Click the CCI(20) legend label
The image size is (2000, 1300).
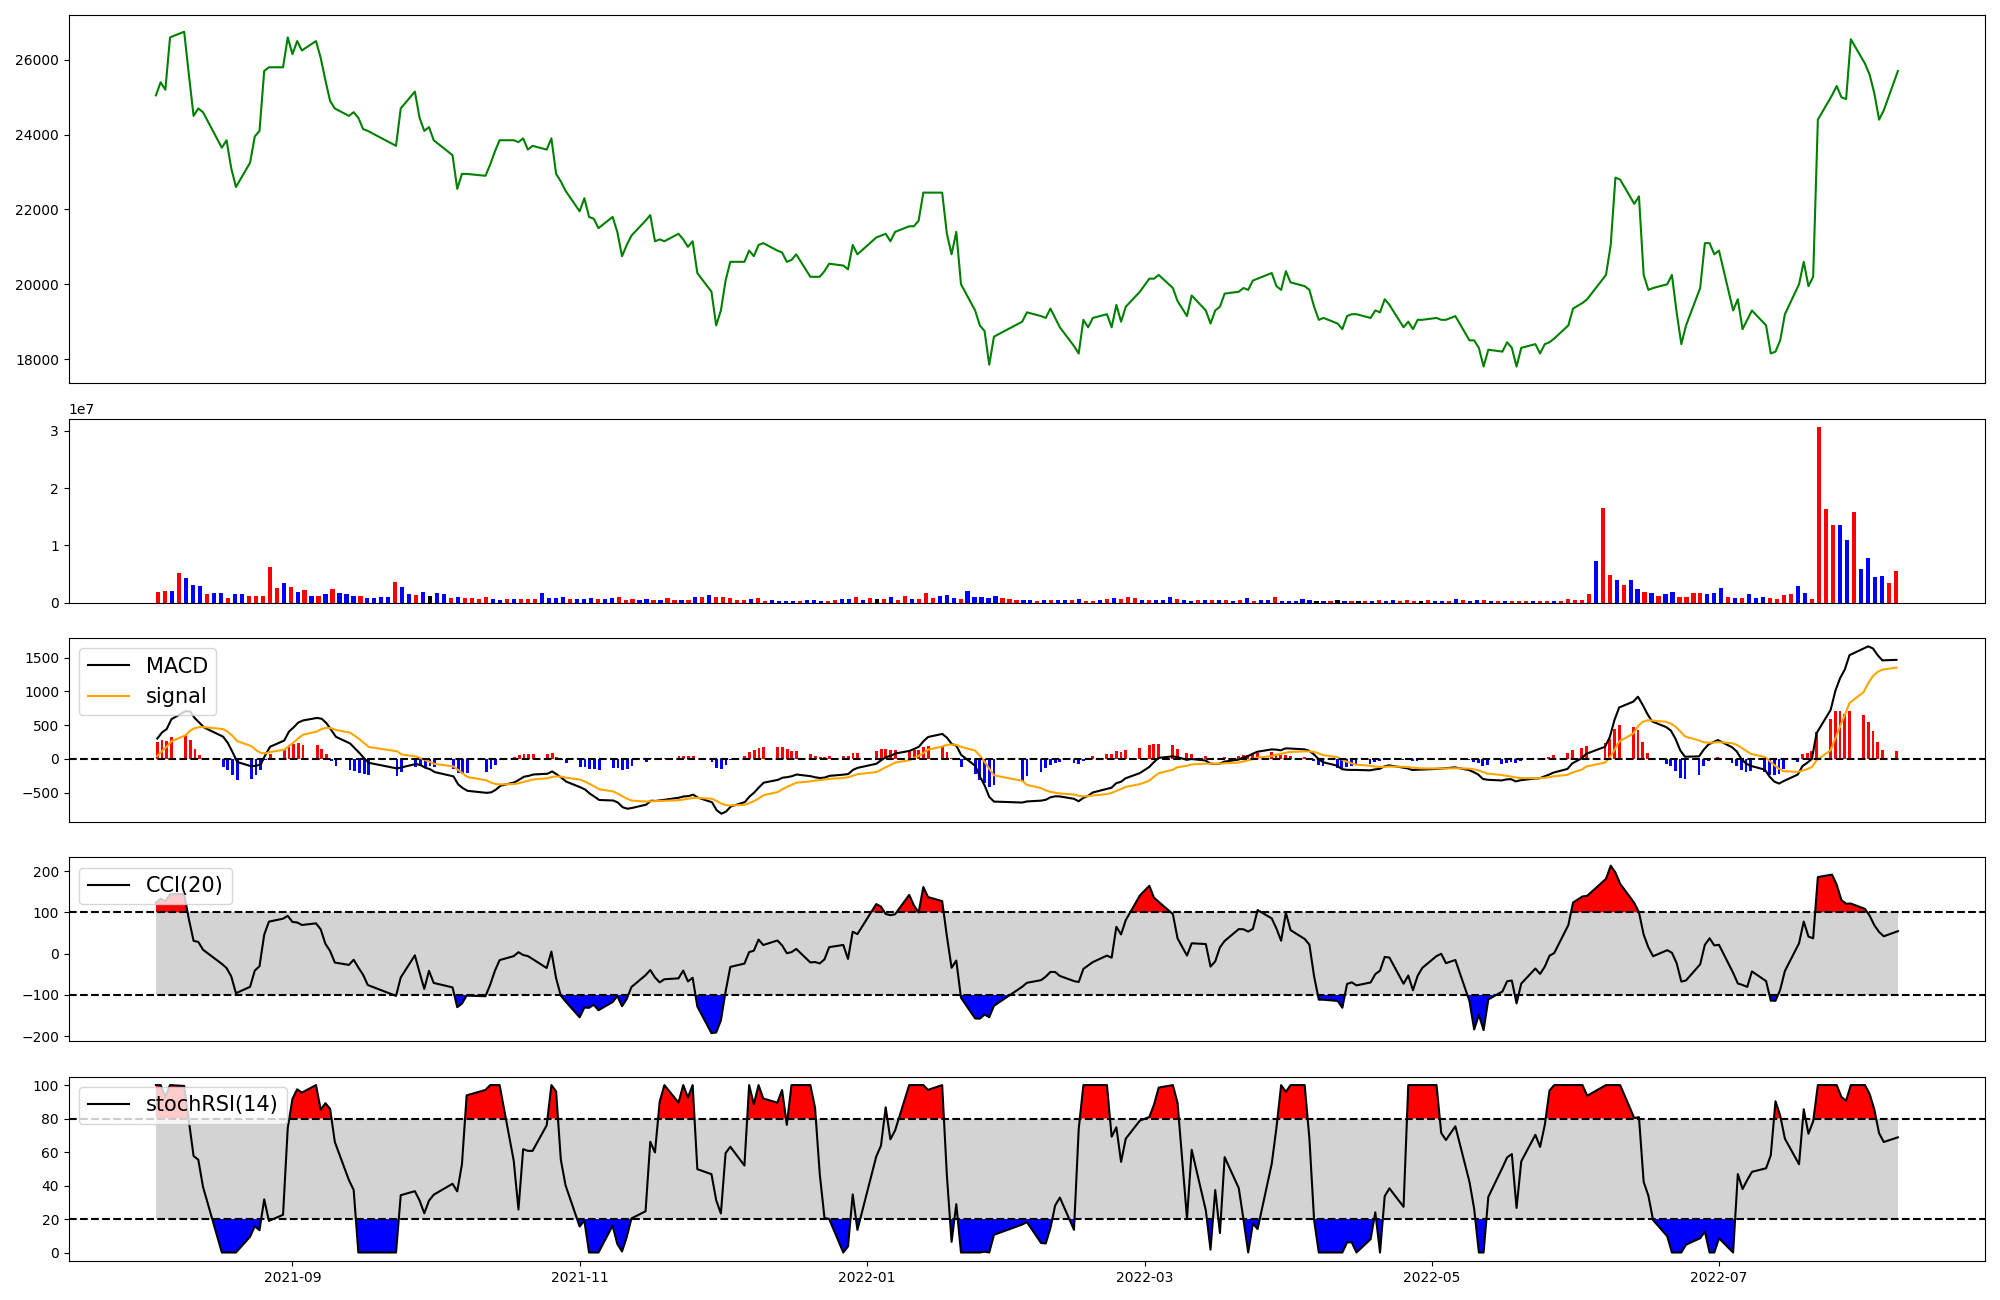[184, 885]
